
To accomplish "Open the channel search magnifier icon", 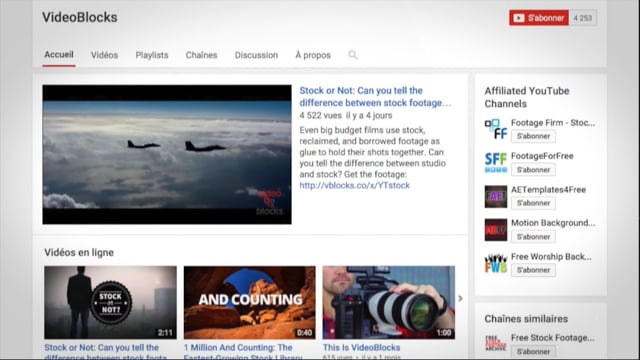I will pyautogui.click(x=353, y=55).
